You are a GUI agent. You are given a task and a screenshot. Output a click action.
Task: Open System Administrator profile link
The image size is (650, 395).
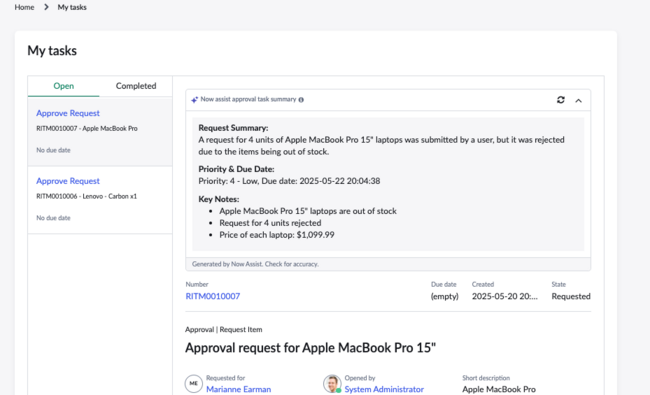[x=384, y=389]
